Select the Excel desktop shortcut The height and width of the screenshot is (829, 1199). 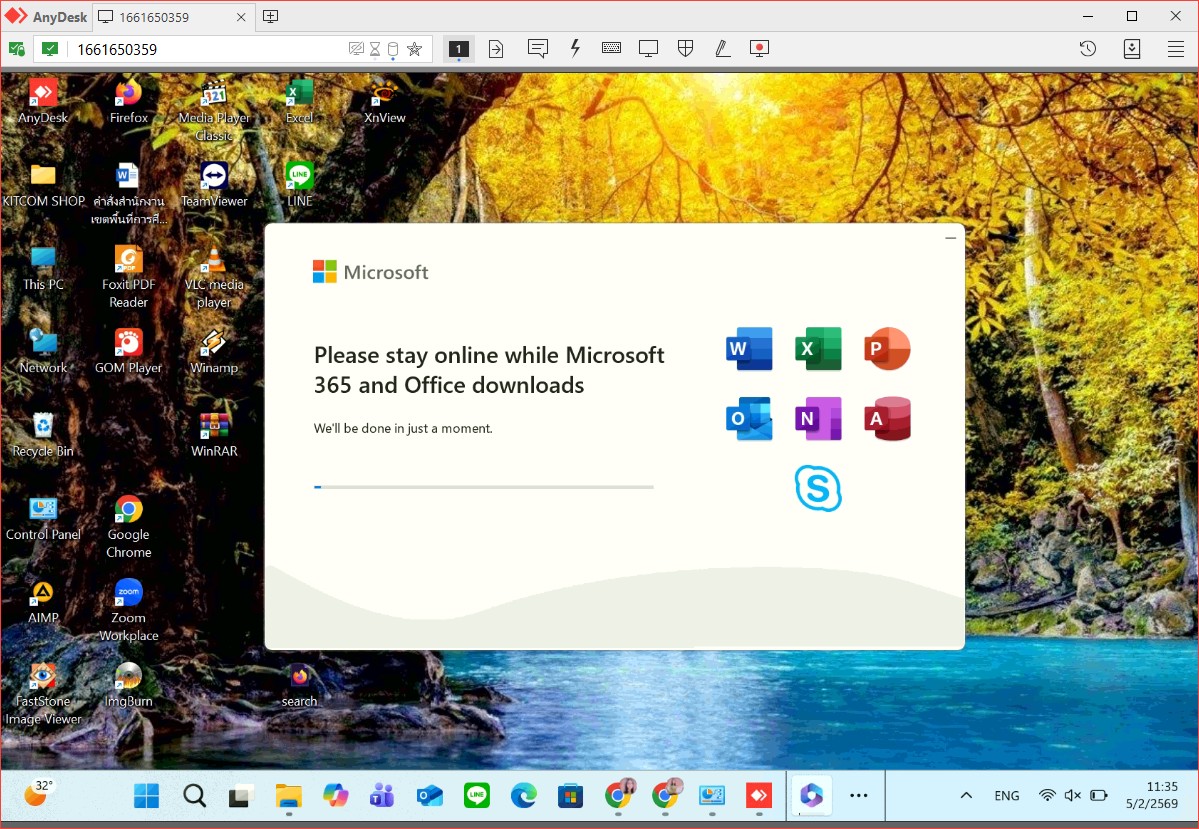coord(300,102)
